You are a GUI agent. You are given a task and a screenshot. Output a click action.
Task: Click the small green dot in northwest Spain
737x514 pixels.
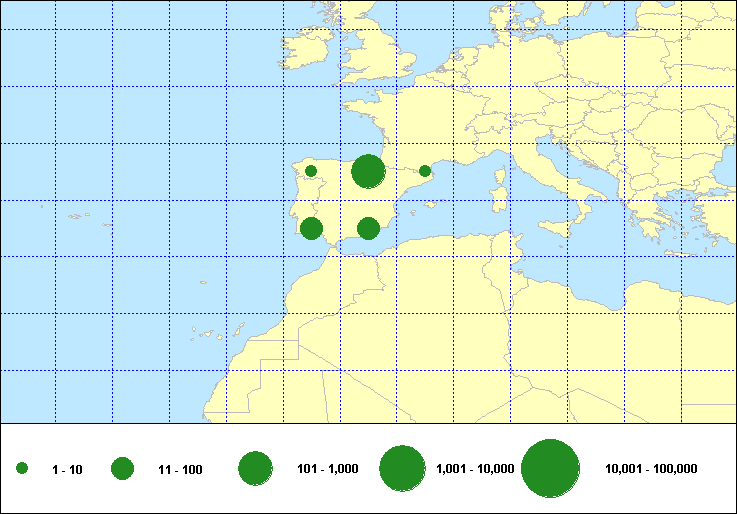pyautogui.click(x=311, y=171)
